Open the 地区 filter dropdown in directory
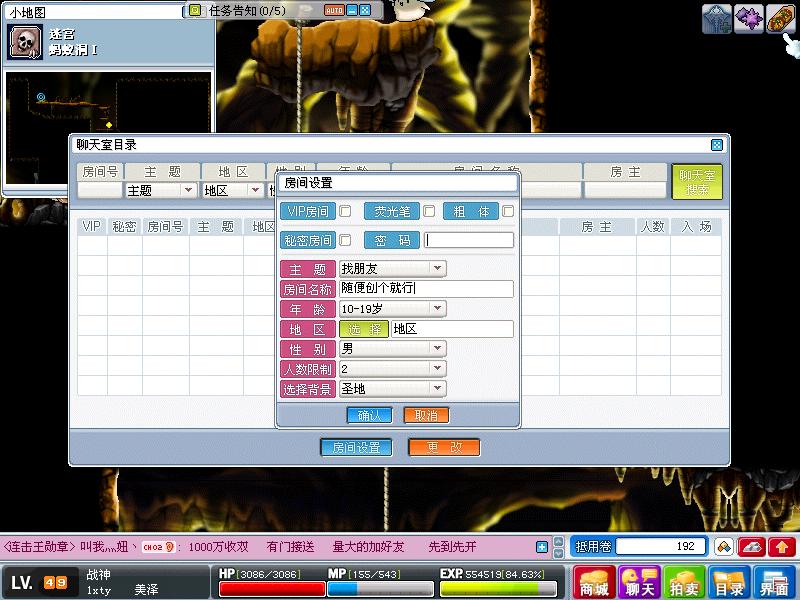The width and height of the screenshot is (800, 600). pyautogui.click(x=233, y=190)
